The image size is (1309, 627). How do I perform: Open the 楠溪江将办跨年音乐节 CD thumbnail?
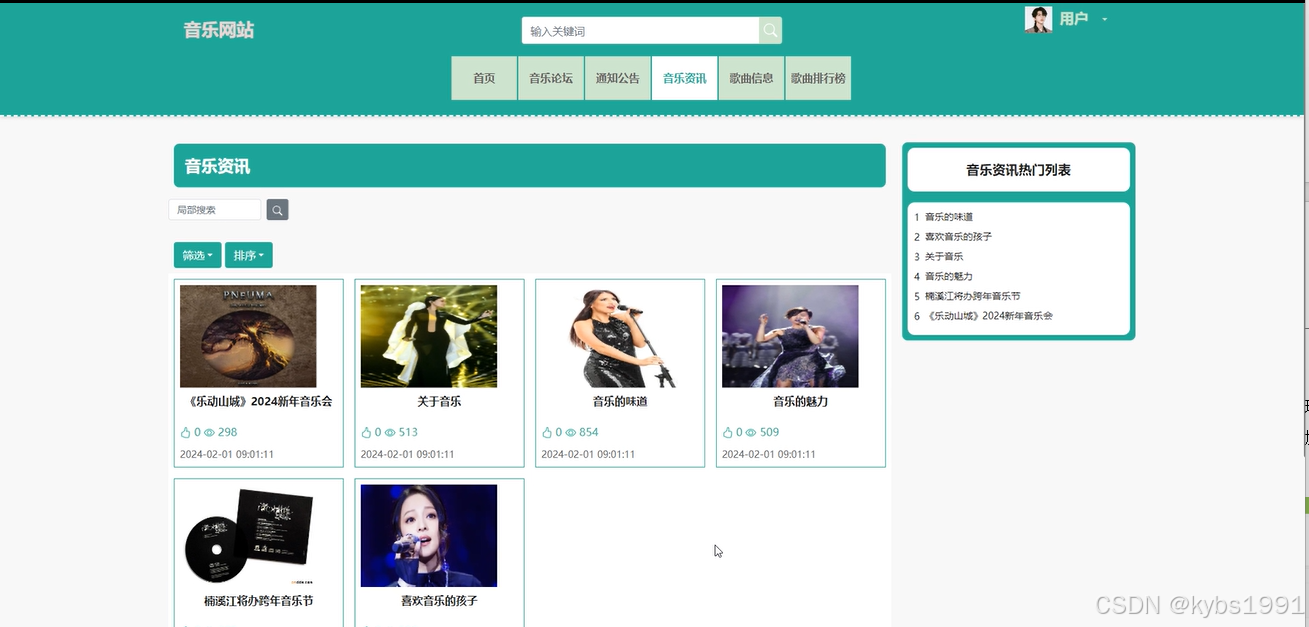point(248,536)
